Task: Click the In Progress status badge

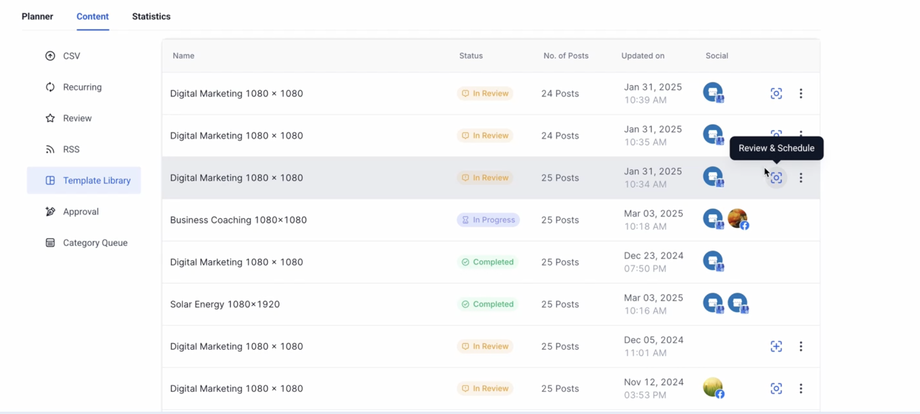Action: click(x=488, y=220)
